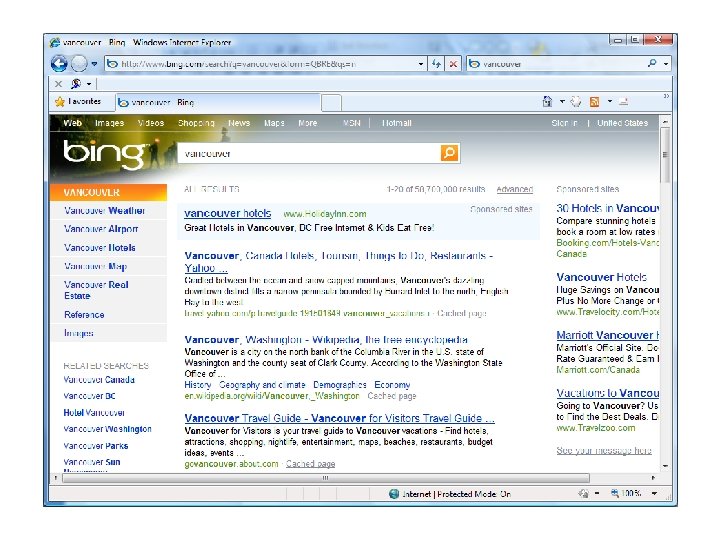The height and width of the screenshot is (540, 720).
Task: Open the Maps tab on Bing
Action: coord(274,123)
